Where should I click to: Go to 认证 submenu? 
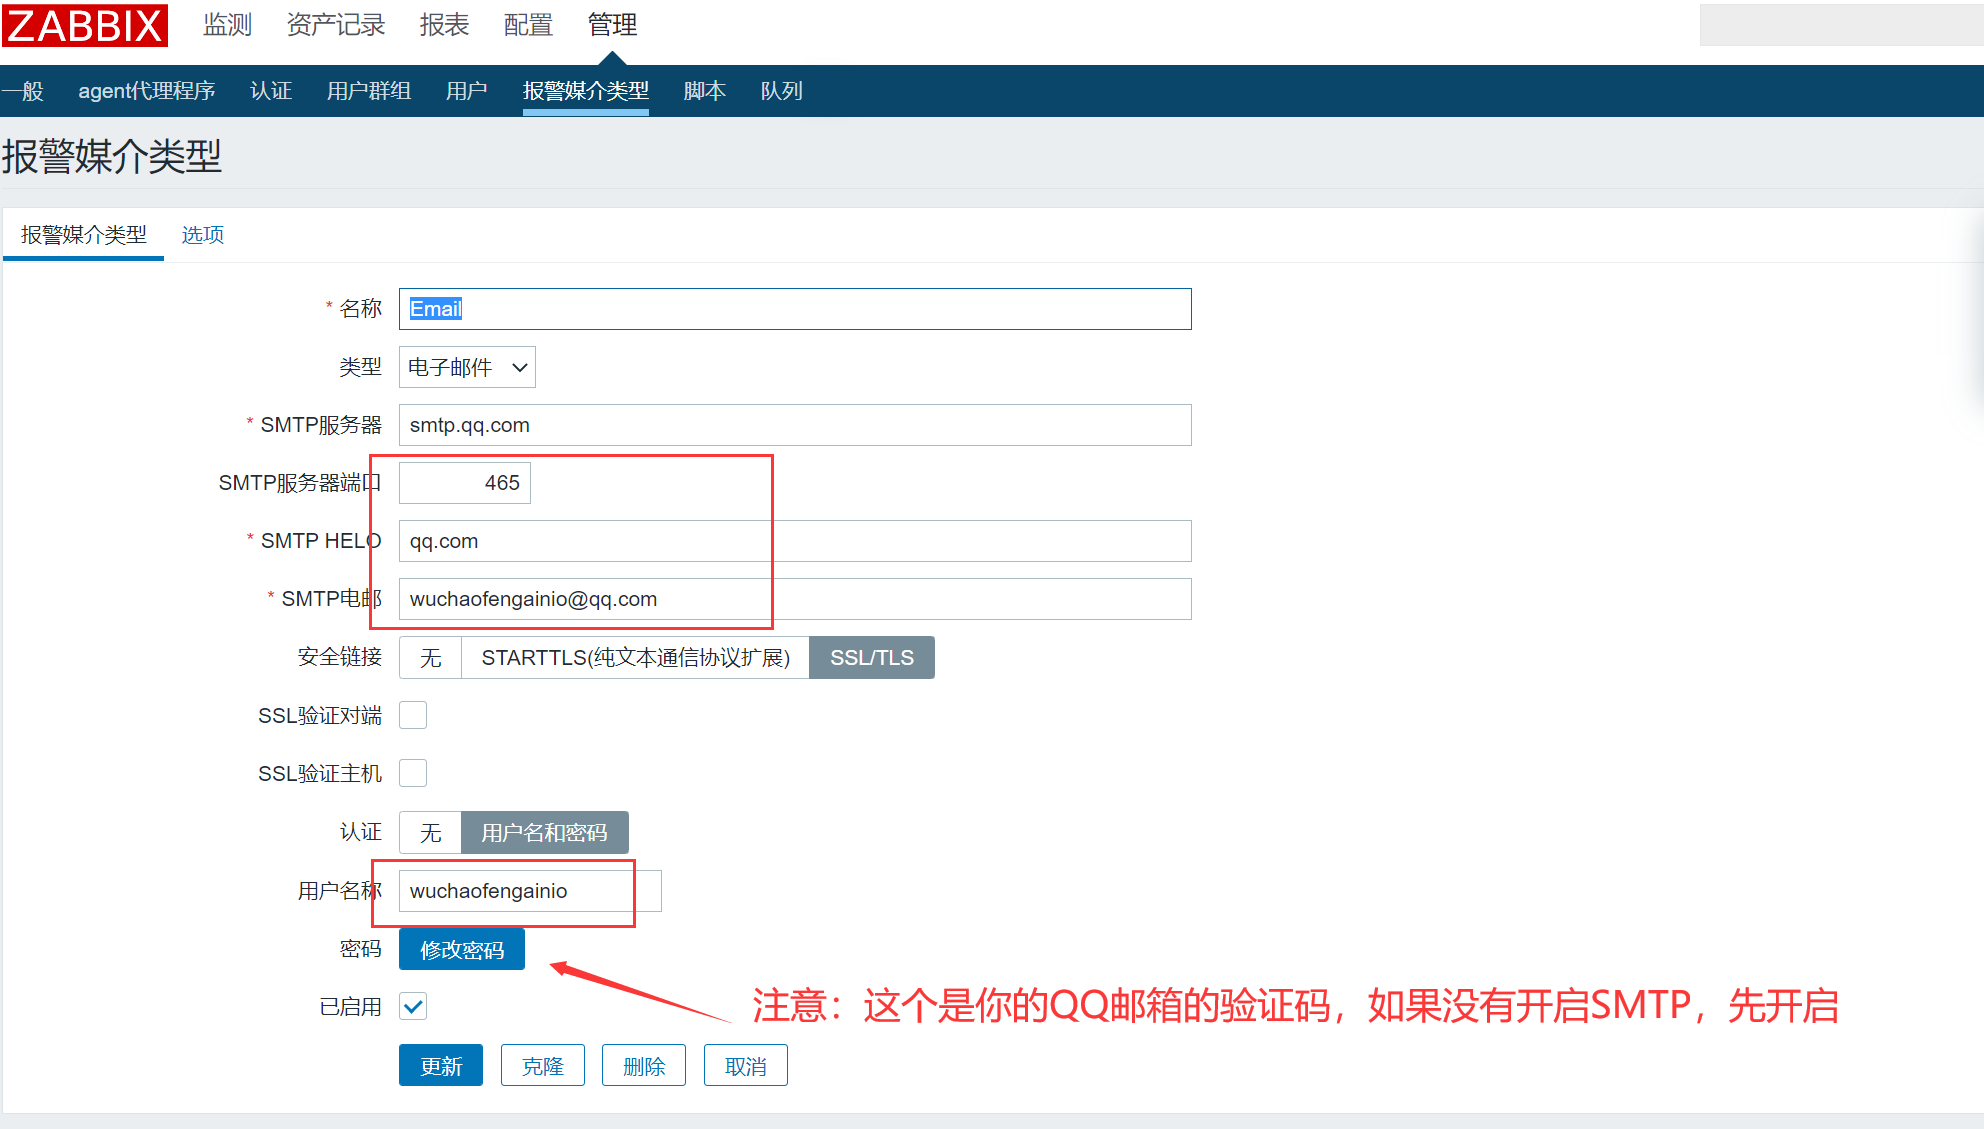pos(271,91)
